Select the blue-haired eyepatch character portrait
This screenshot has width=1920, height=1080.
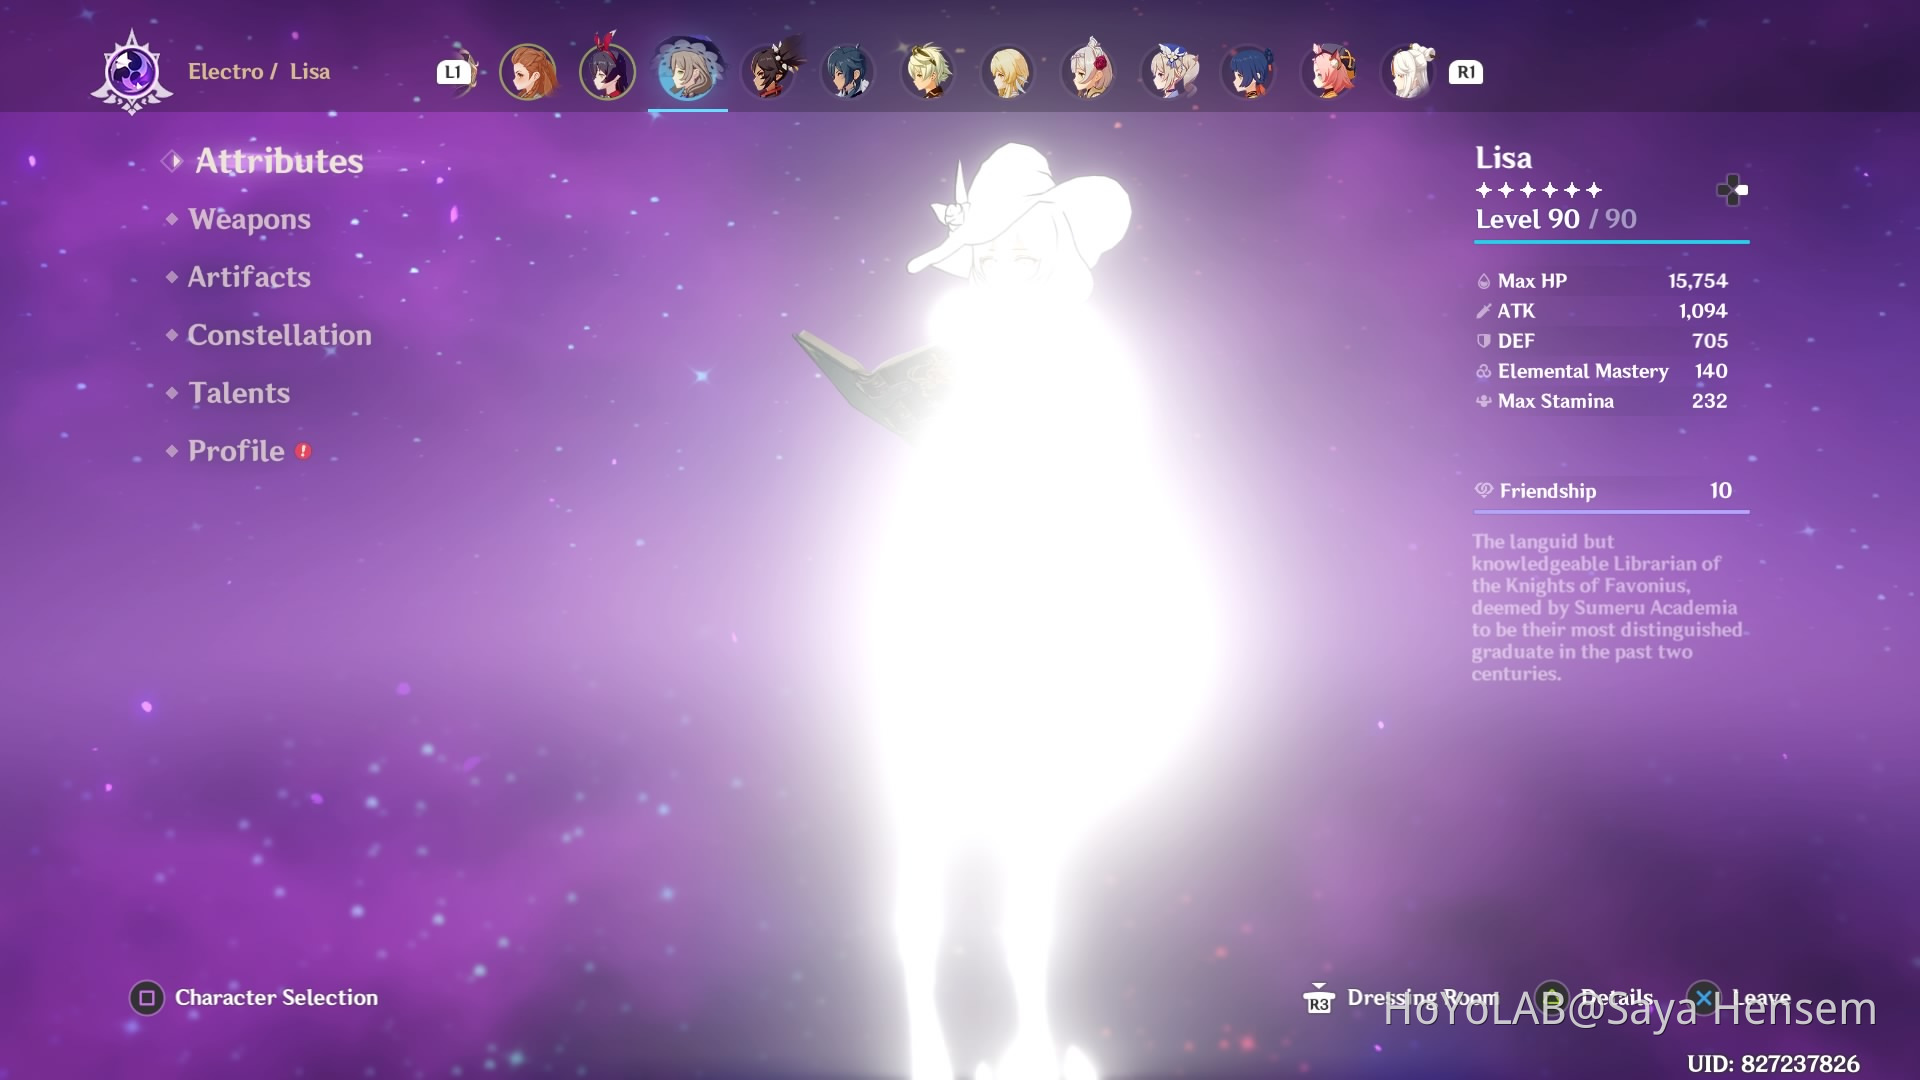coord(848,72)
